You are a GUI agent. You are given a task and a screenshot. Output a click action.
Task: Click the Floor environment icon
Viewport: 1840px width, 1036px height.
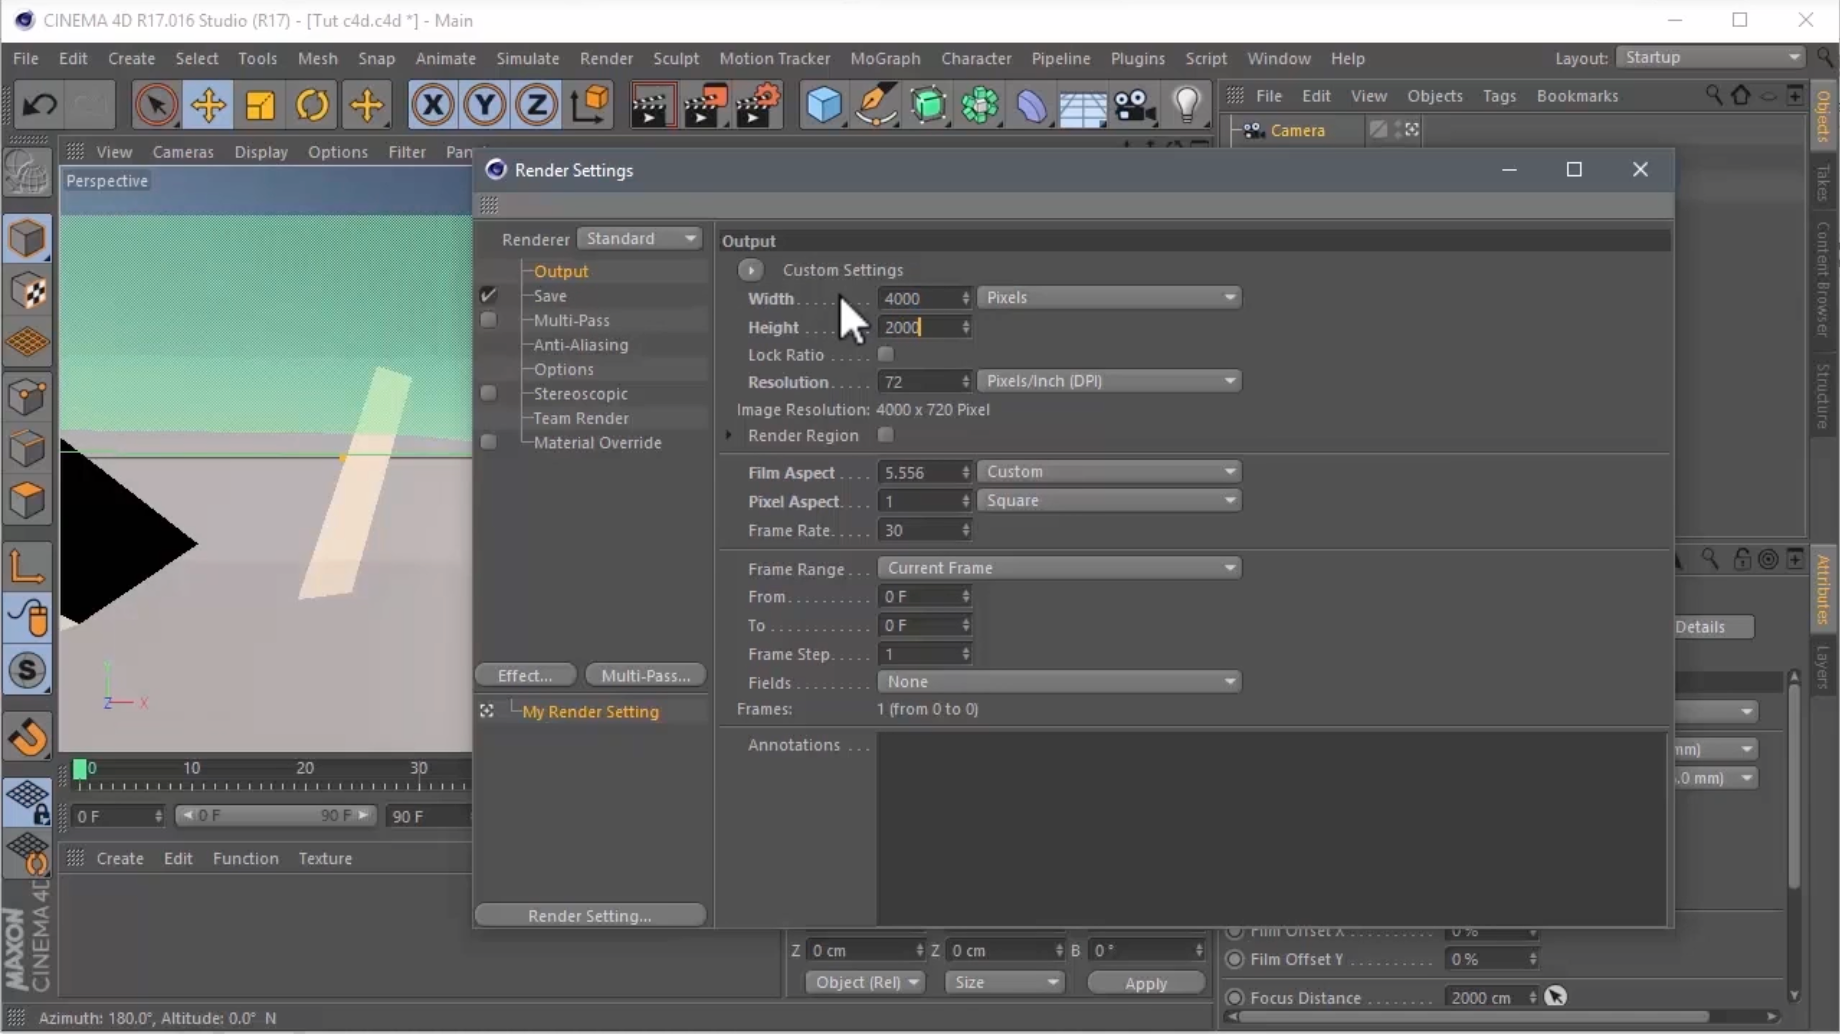pyautogui.click(x=1082, y=105)
